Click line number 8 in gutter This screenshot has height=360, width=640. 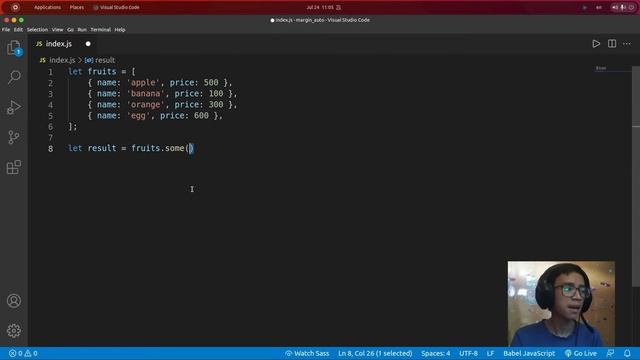(x=51, y=149)
